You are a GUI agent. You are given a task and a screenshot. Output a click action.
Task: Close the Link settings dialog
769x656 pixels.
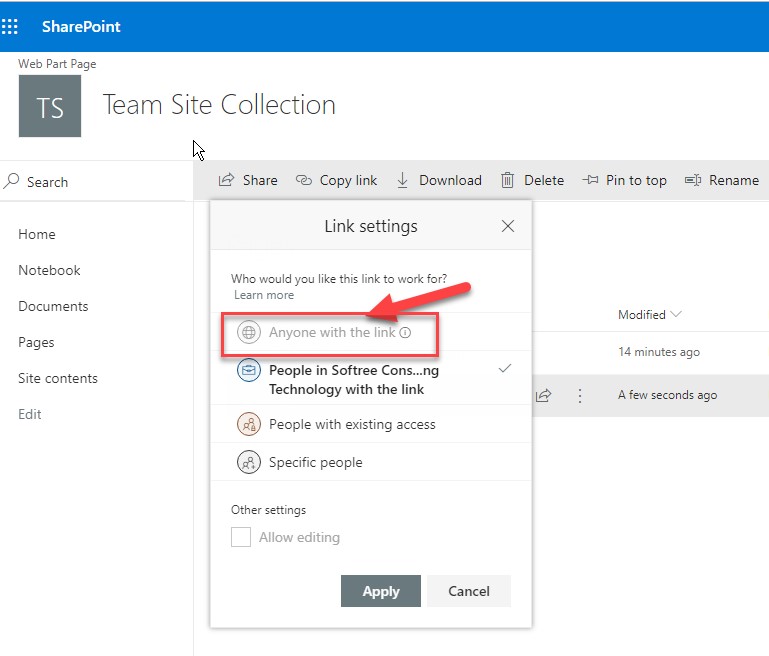pyautogui.click(x=508, y=226)
